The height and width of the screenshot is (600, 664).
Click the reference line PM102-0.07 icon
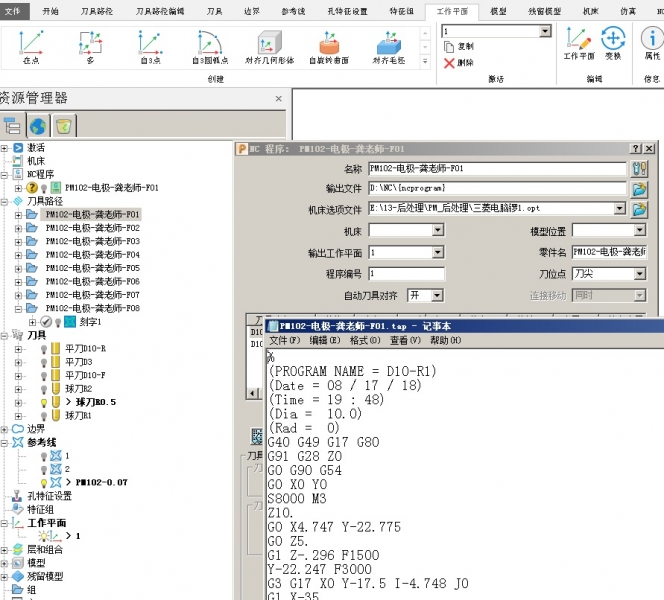(x=56, y=482)
